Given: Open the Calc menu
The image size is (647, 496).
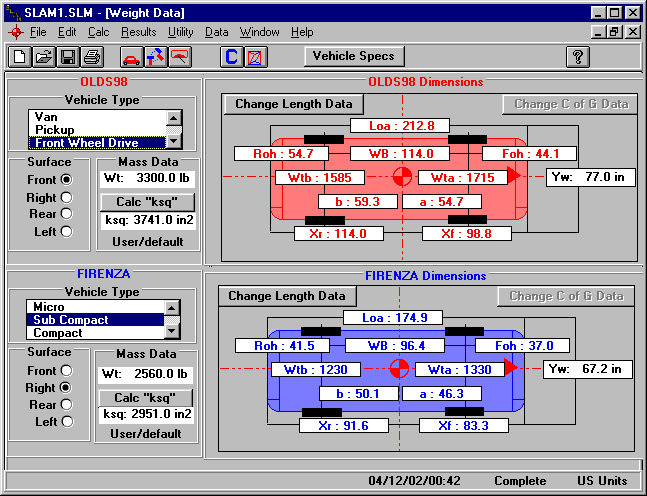Looking at the screenshot, I should (99, 32).
